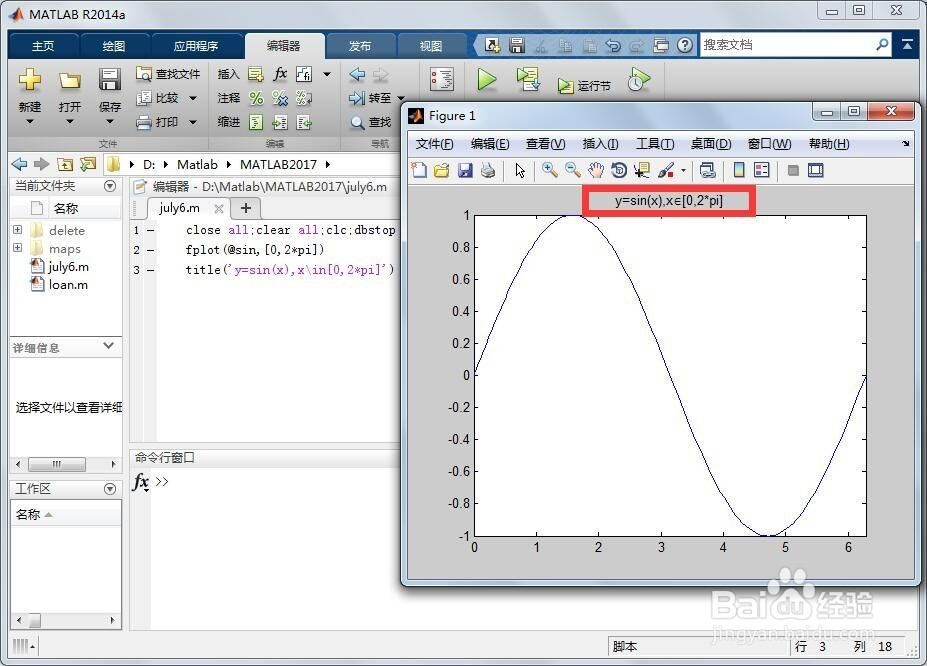The width and height of the screenshot is (927, 666).
Task: Click Run Section (运行节)
Action: tap(584, 86)
